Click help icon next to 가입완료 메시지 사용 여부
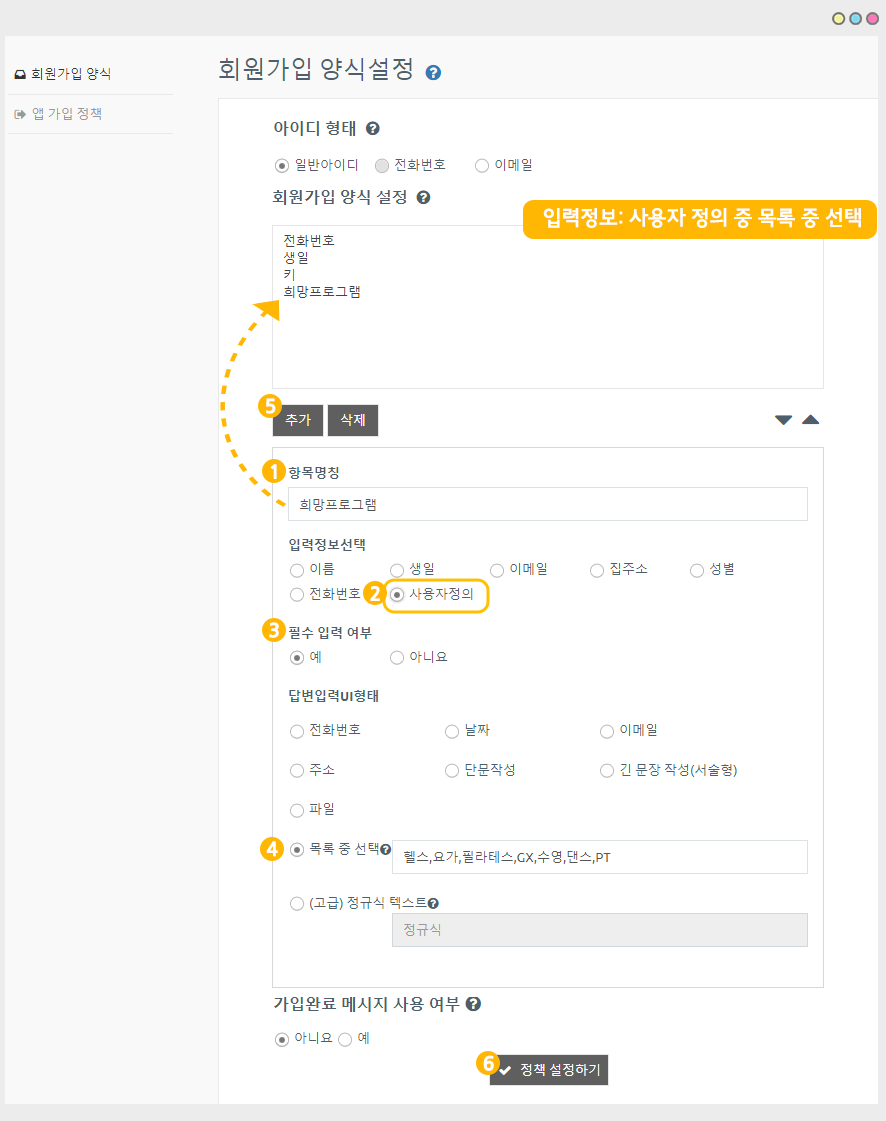The image size is (886, 1121). [x=473, y=1004]
